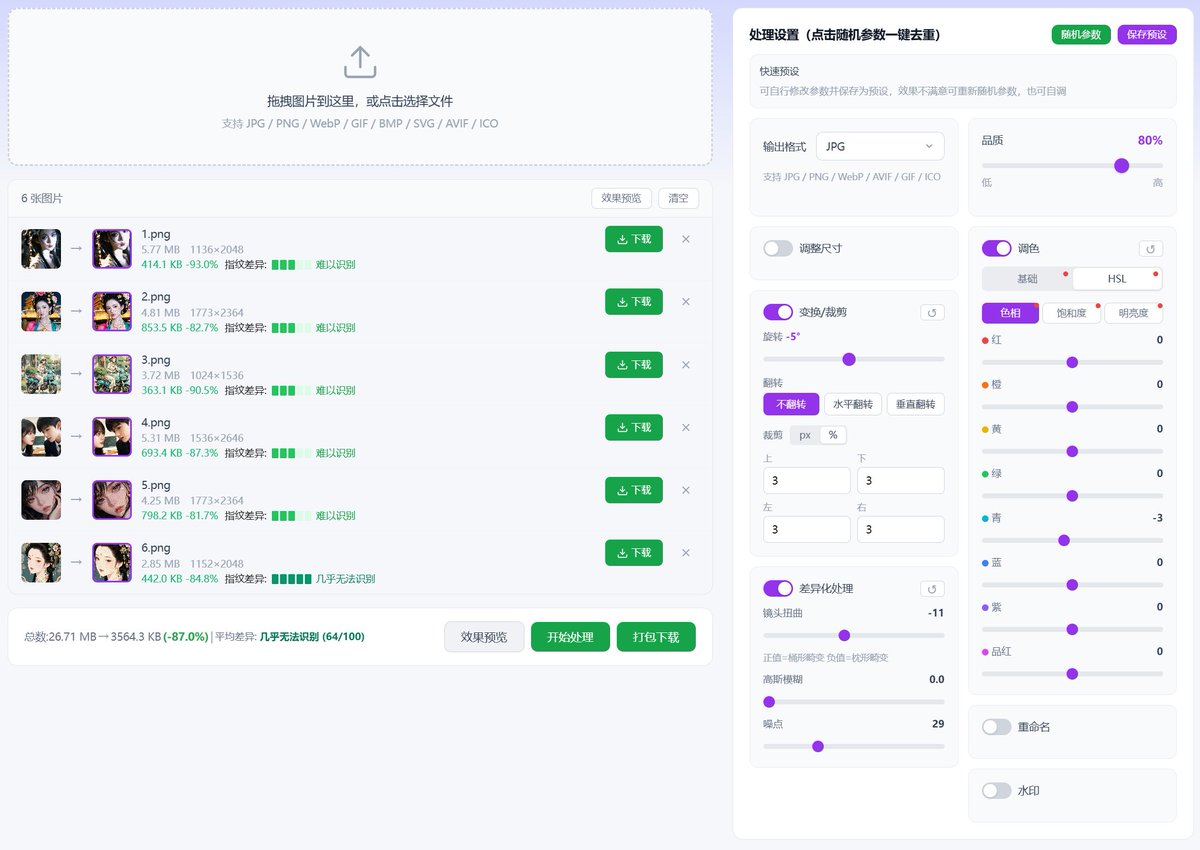Screen dimensions: 1200x850
Task: Enable the 水印 toggle
Action: pos(997,790)
